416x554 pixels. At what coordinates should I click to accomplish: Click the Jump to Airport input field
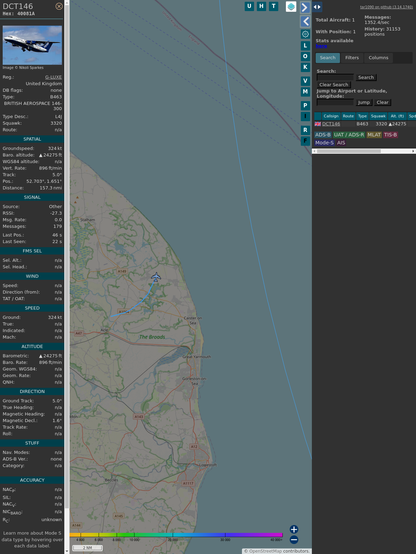click(x=335, y=102)
